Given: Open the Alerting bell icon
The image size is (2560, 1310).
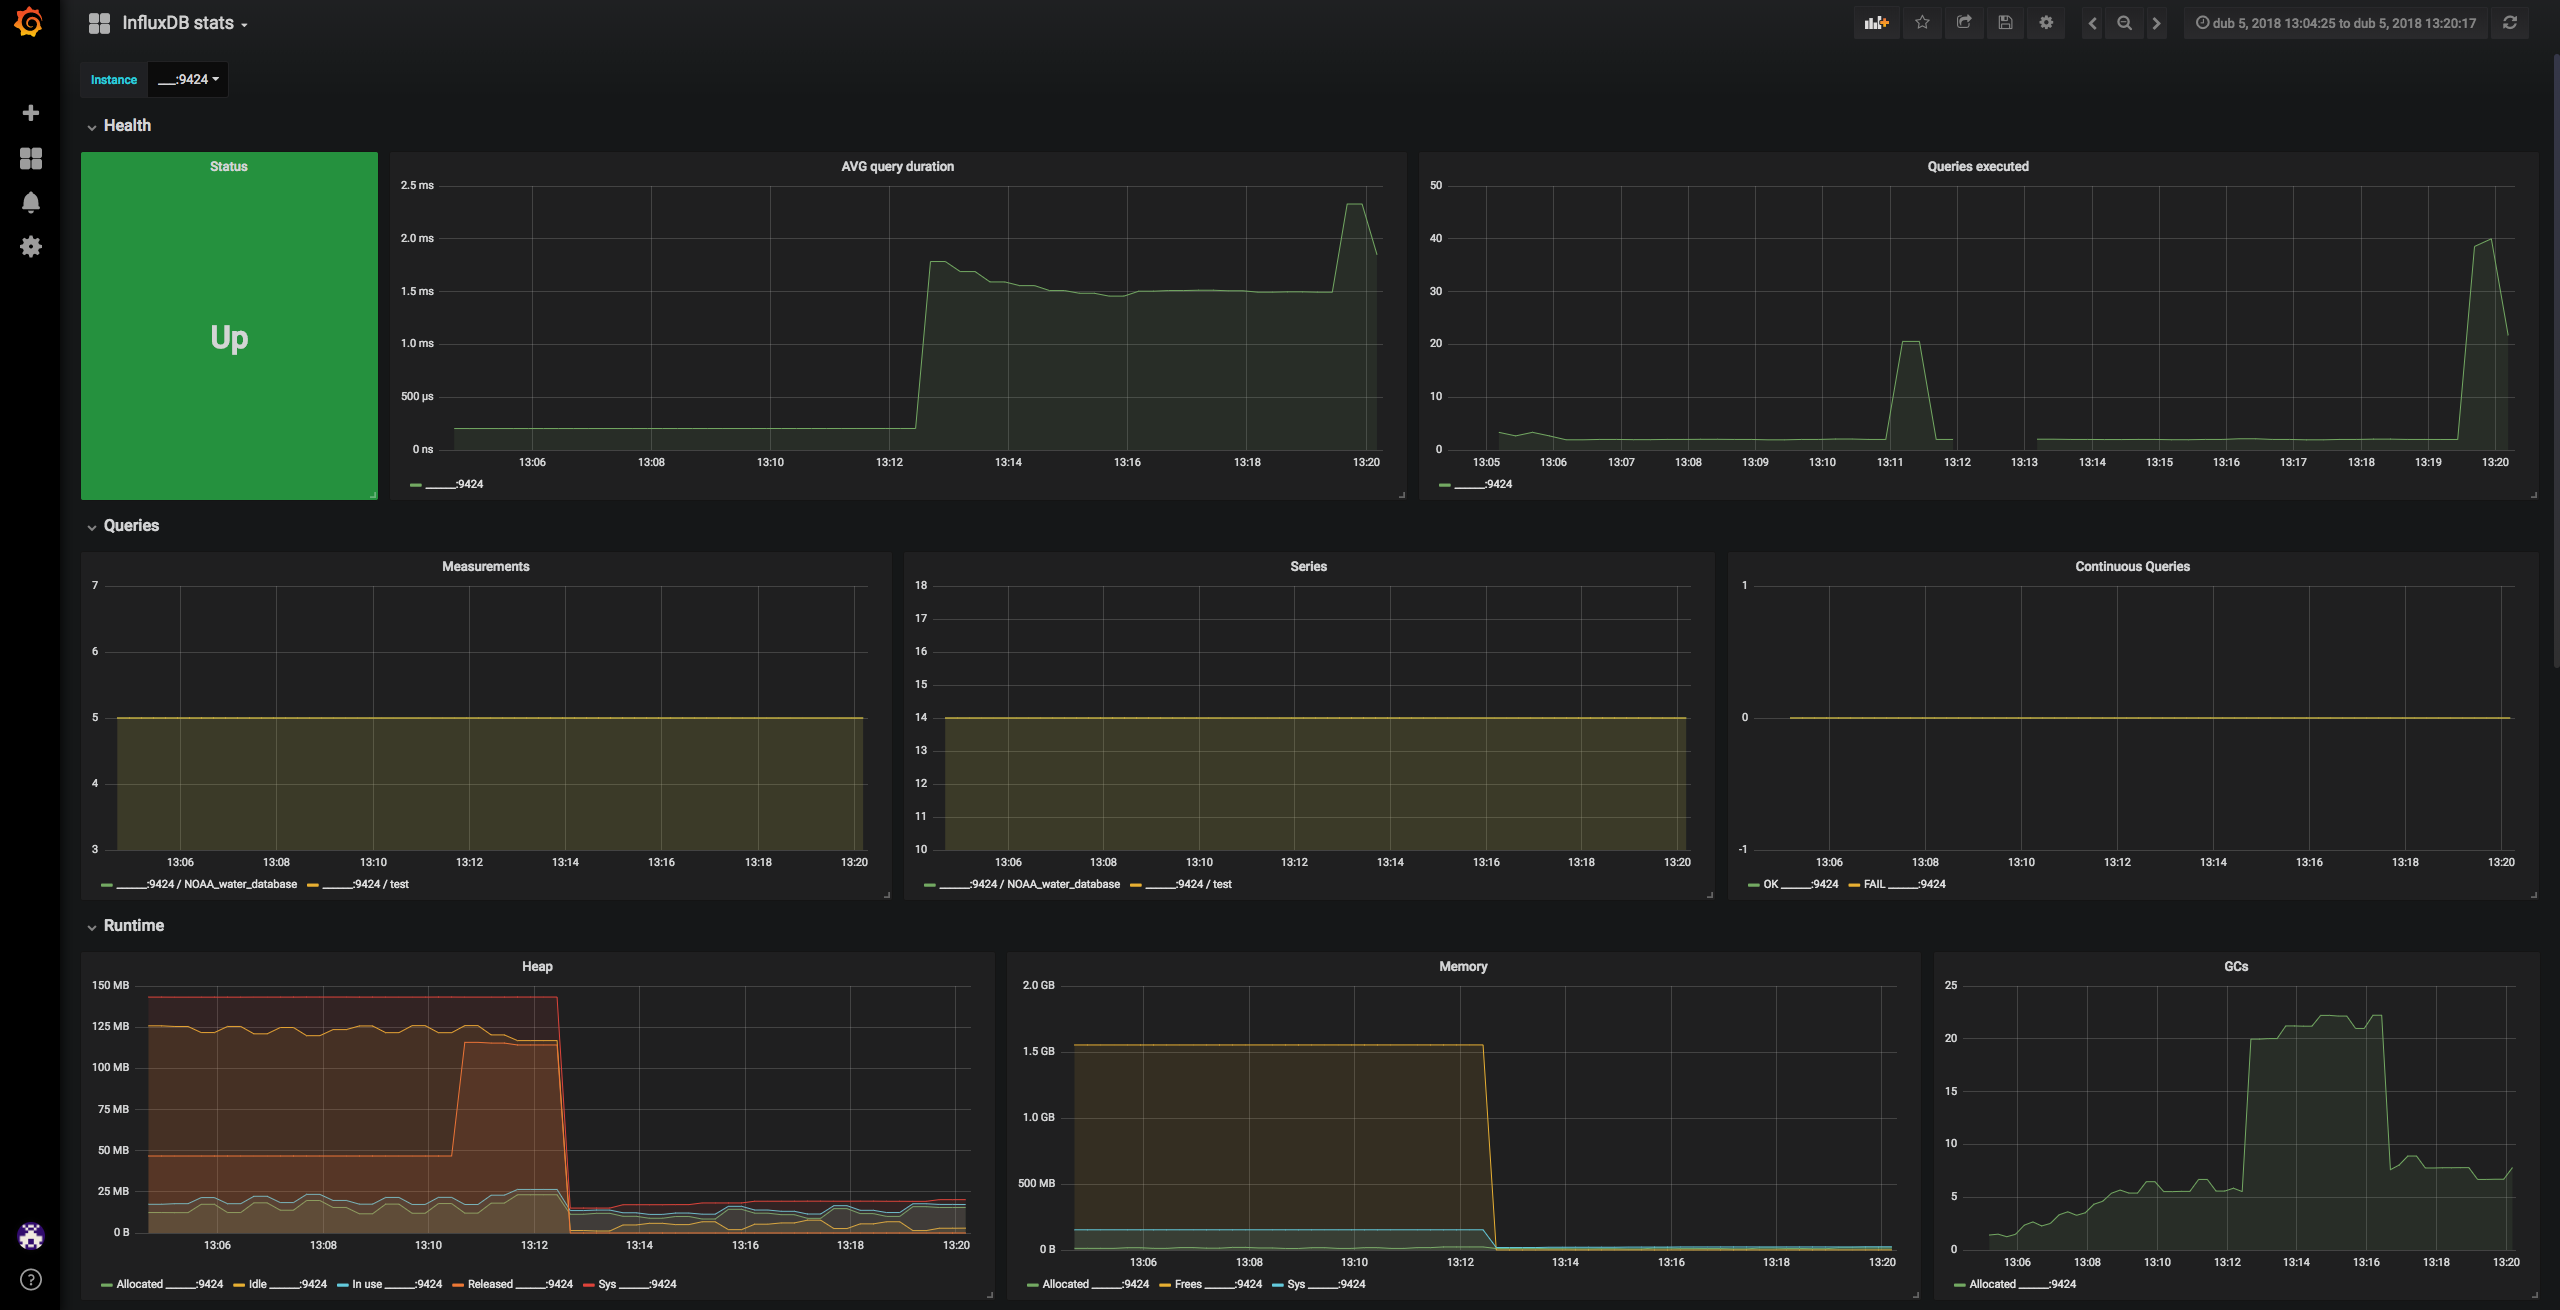Looking at the screenshot, I should [x=31, y=203].
